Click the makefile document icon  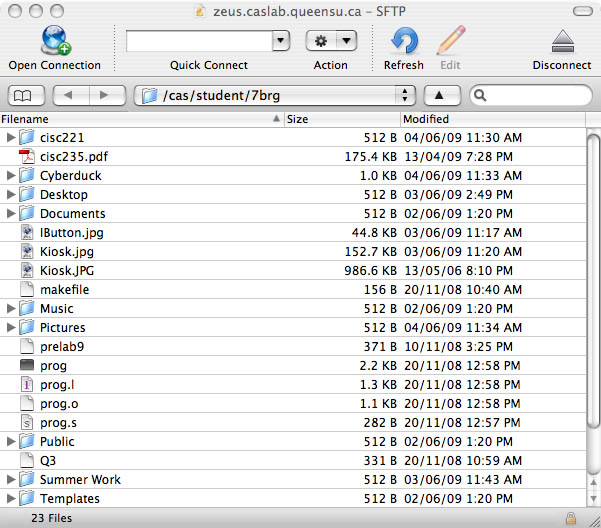[x=27, y=289]
